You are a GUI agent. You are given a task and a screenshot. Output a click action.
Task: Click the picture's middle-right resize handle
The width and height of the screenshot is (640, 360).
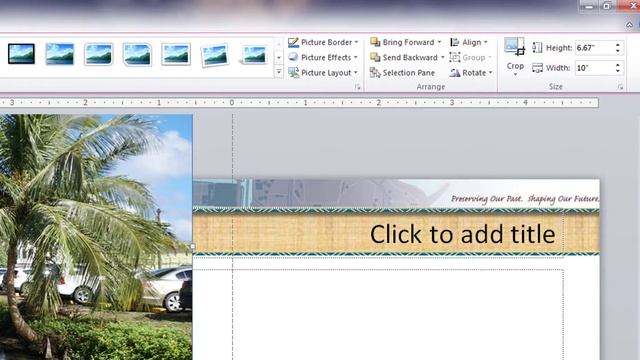193,246
